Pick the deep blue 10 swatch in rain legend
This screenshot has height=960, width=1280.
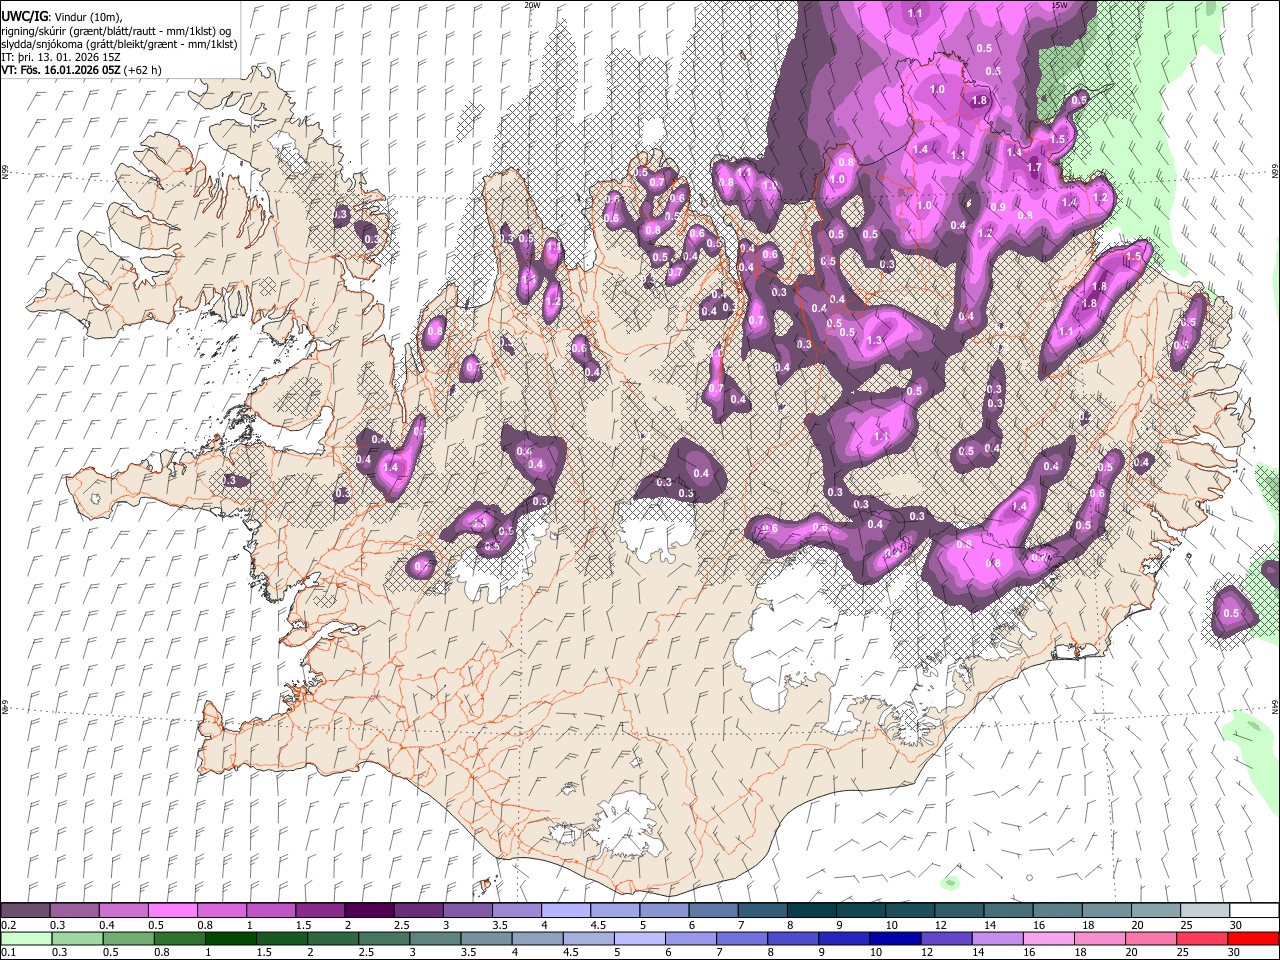(x=895, y=938)
